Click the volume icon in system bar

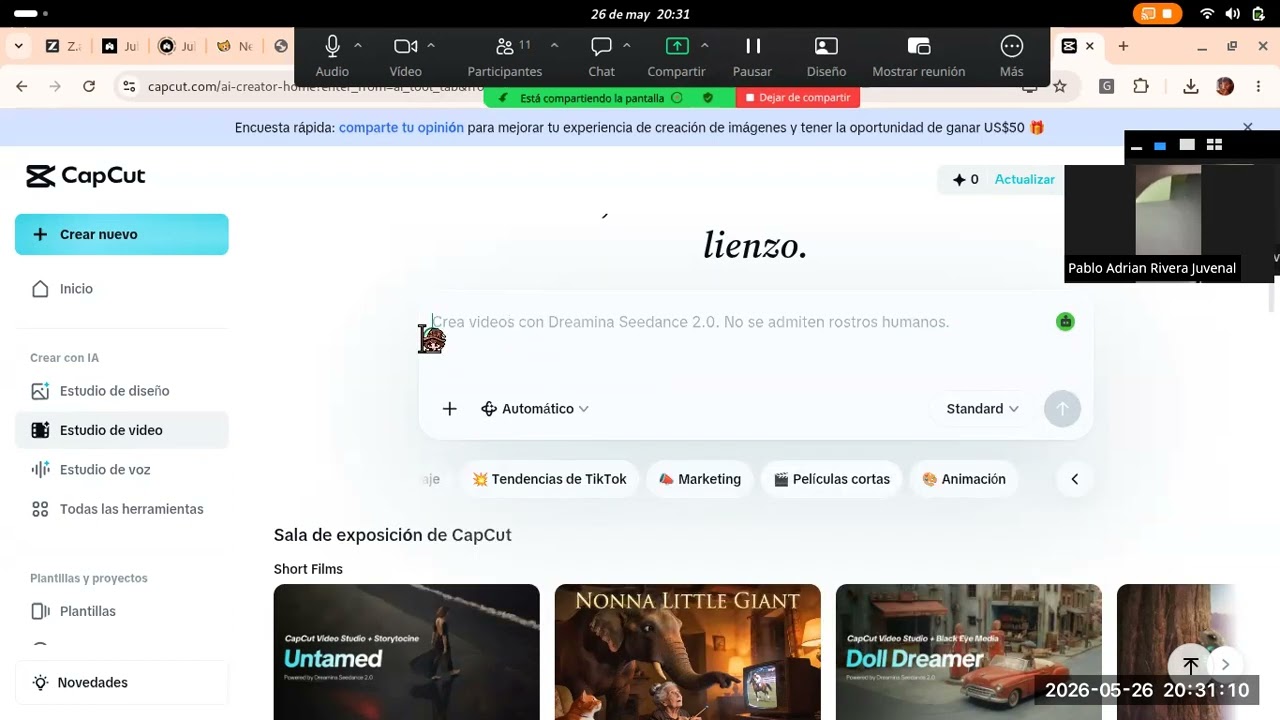click(1232, 14)
